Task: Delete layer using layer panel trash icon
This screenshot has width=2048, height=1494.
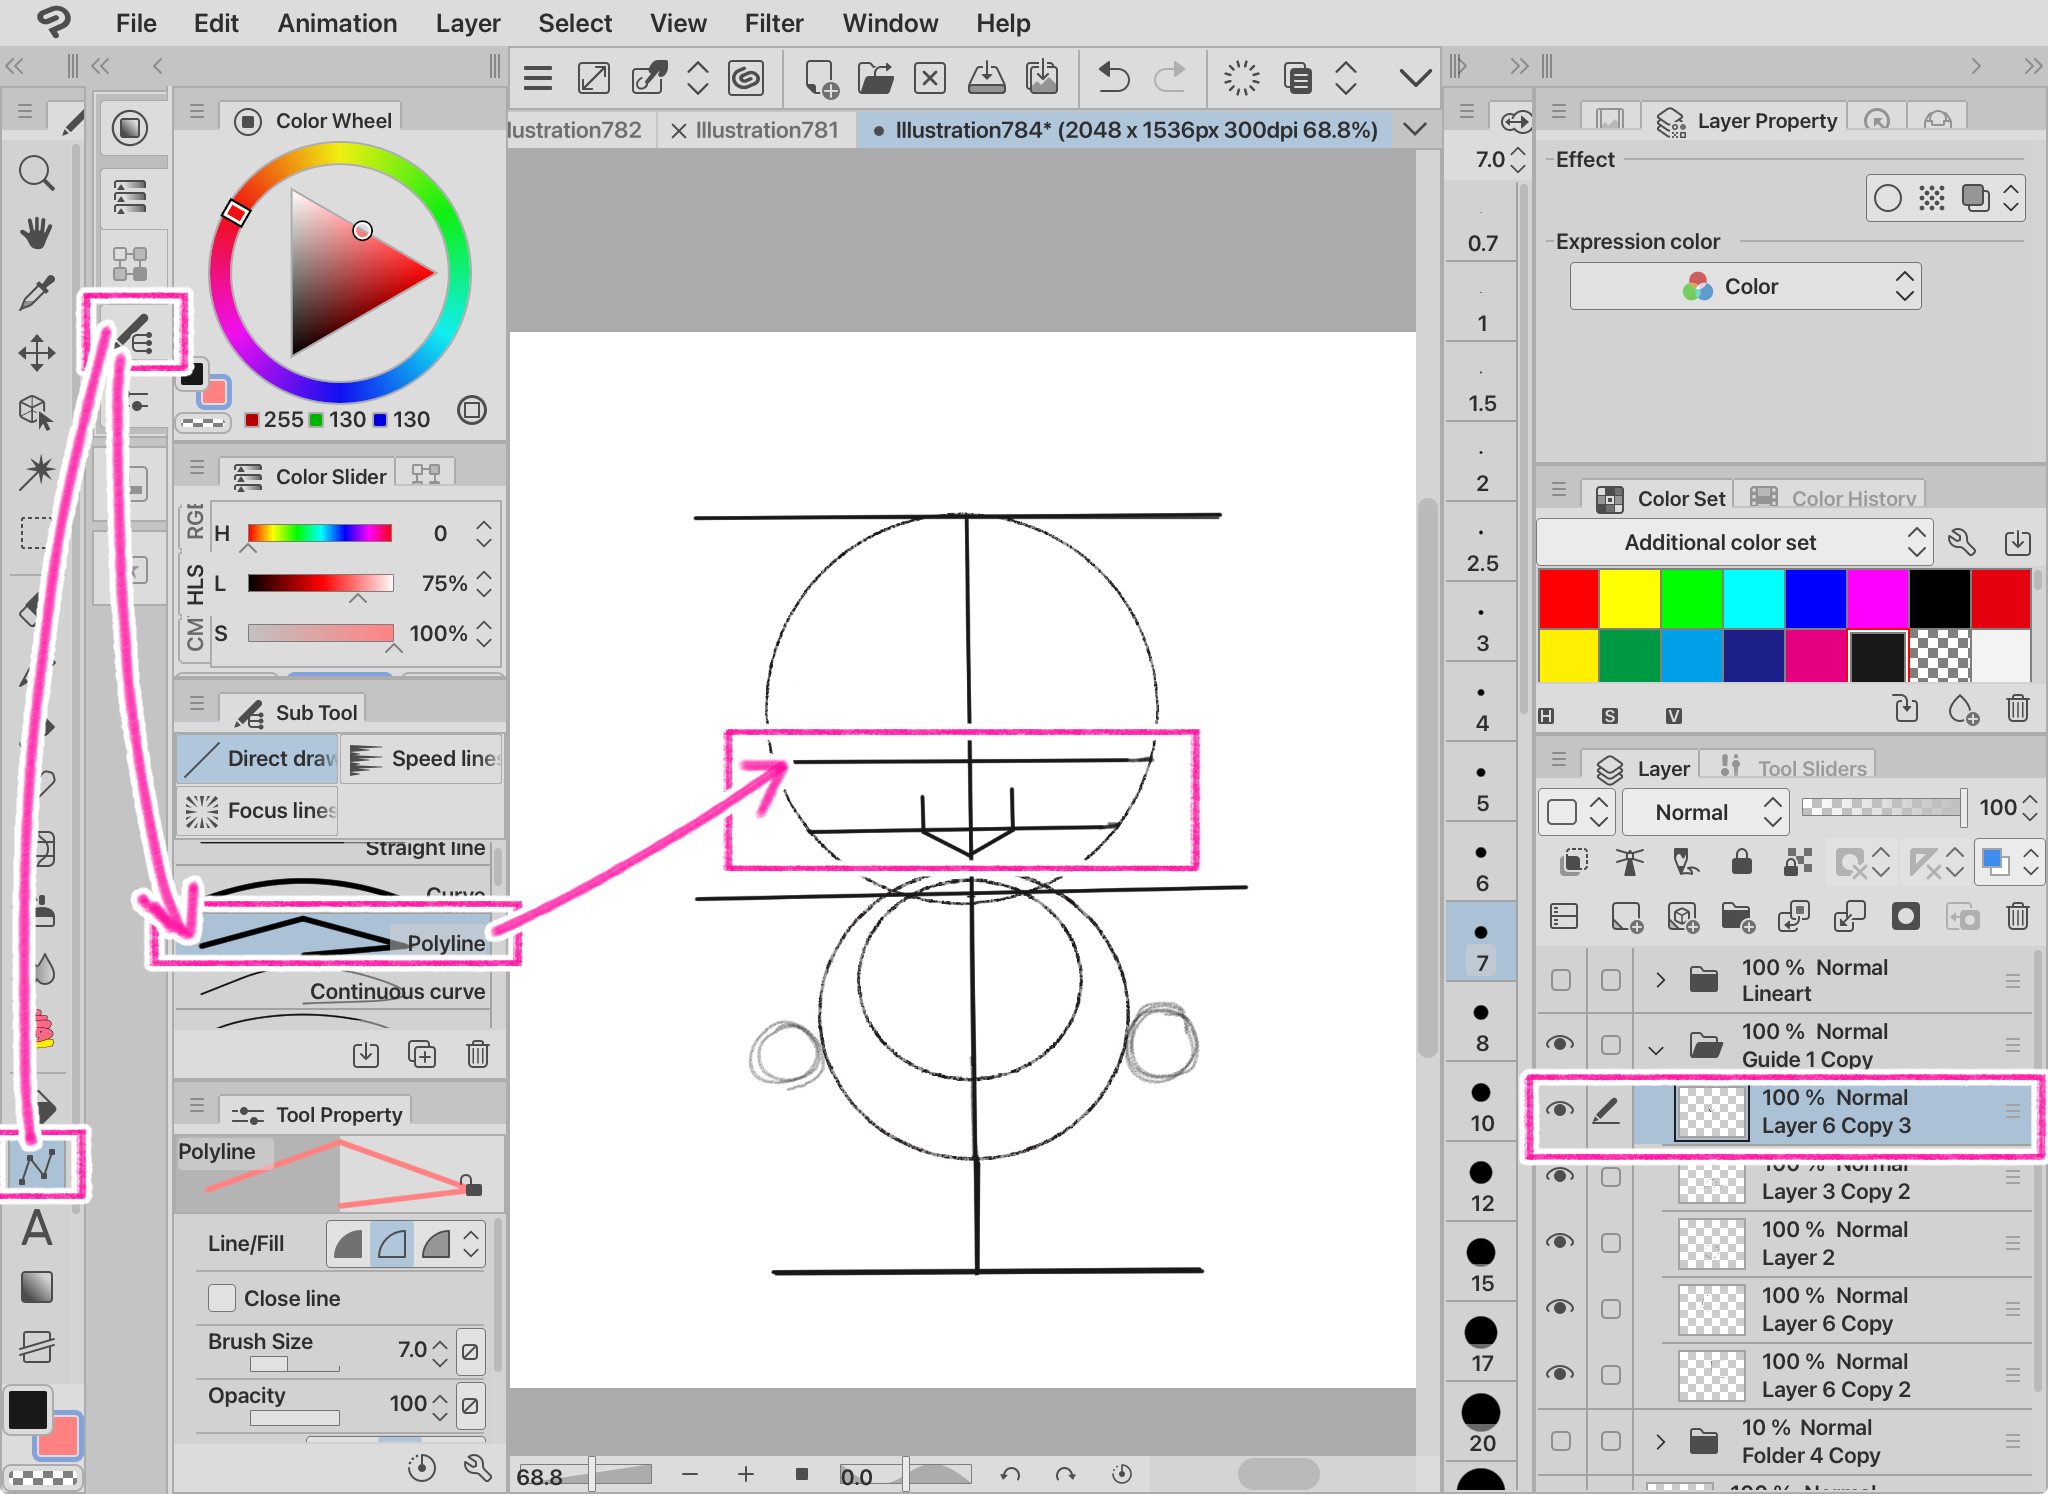Action: 2017,916
